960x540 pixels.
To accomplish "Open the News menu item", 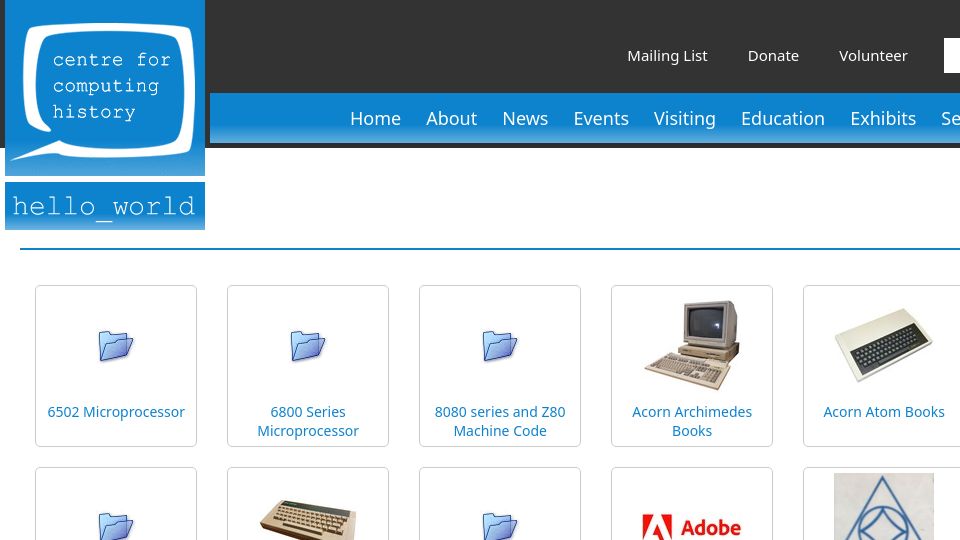I will coord(525,118).
